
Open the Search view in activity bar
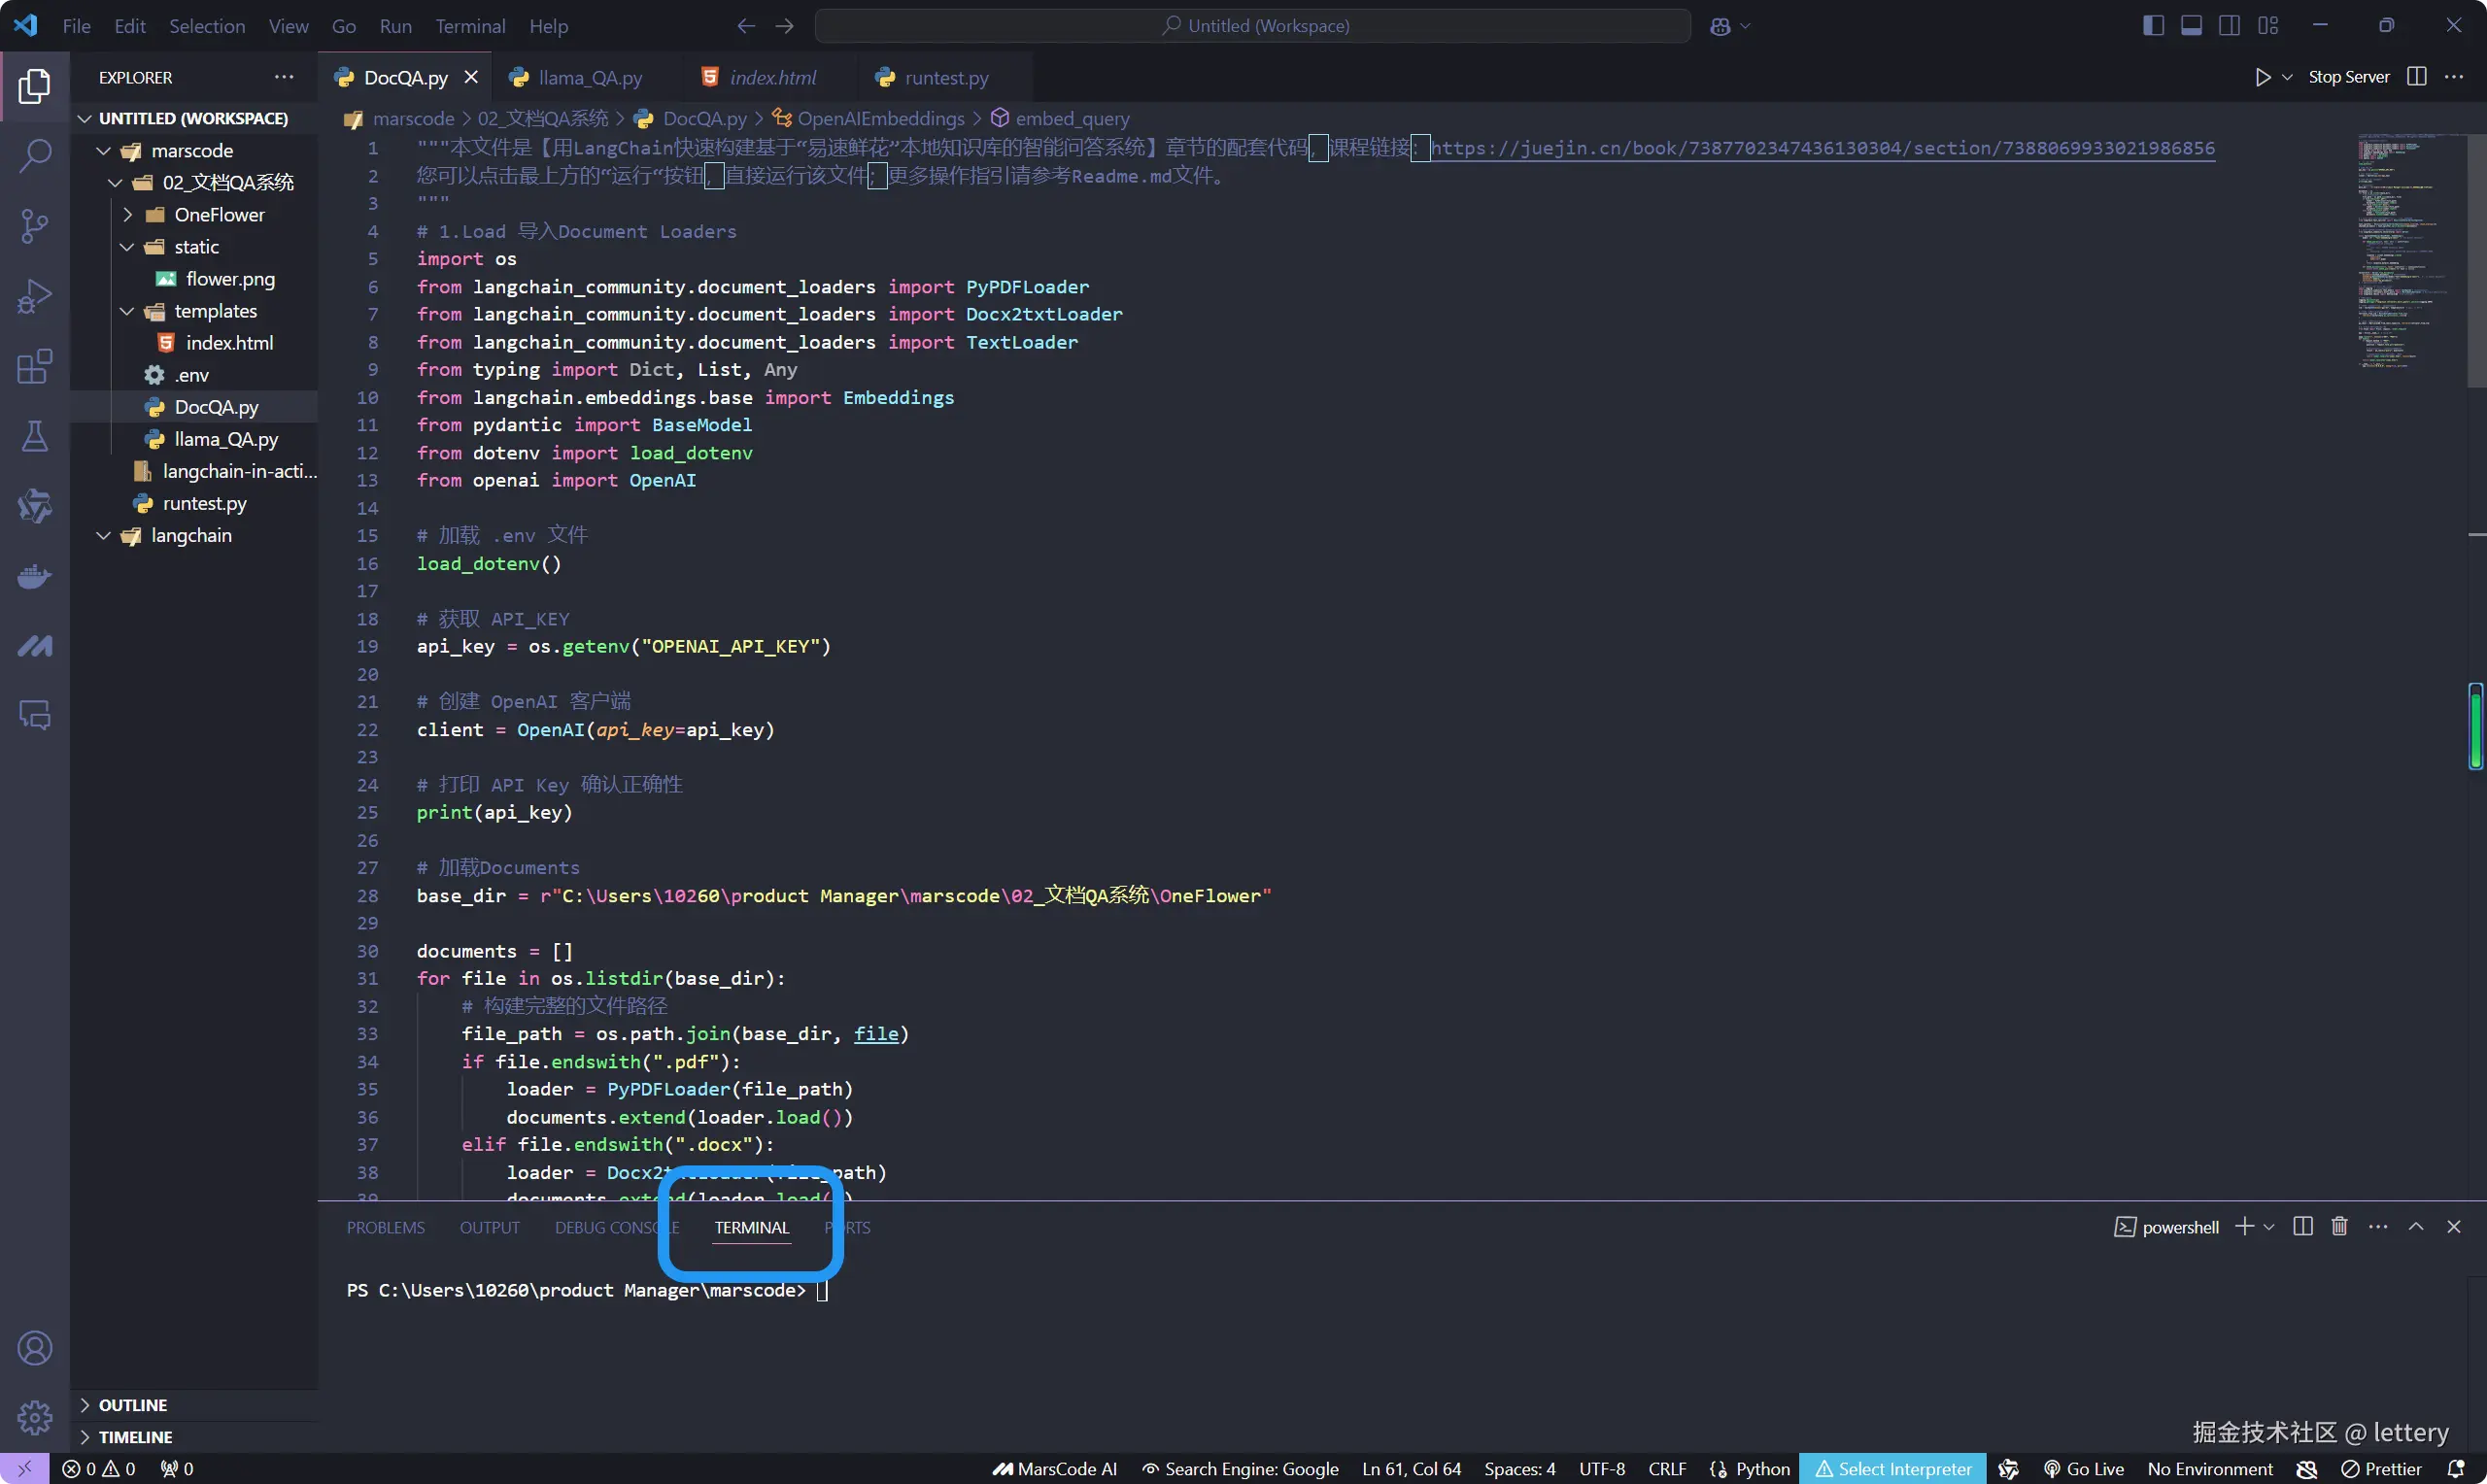[x=35, y=156]
